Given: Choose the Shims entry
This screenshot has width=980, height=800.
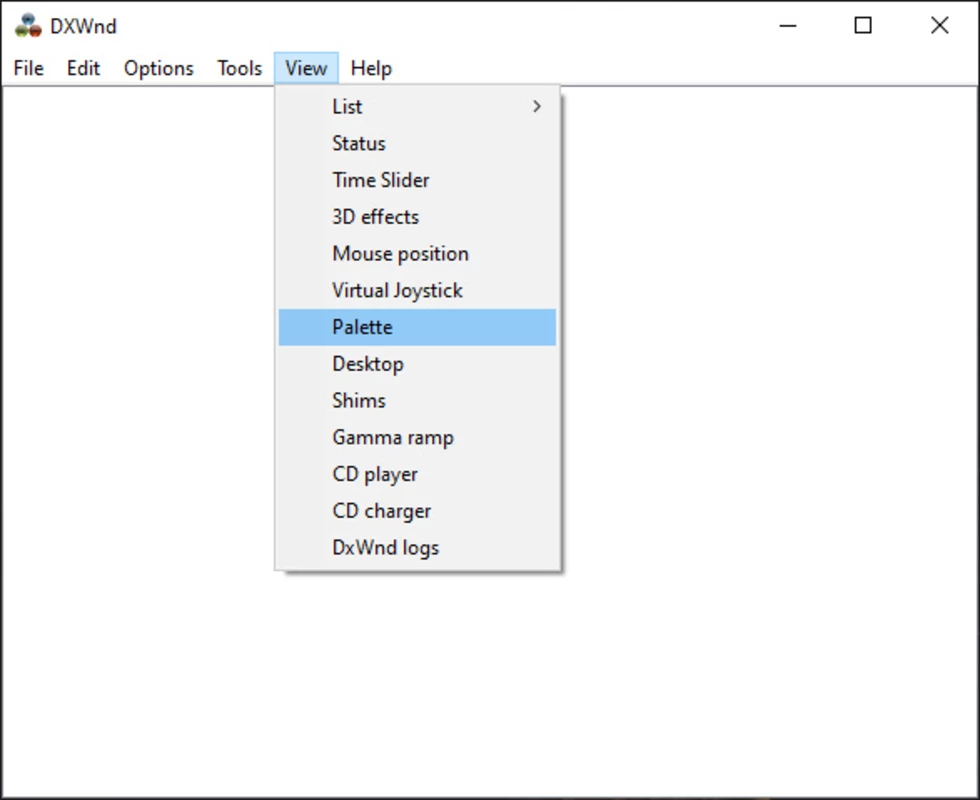Looking at the screenshot, I should pos(417,401).
